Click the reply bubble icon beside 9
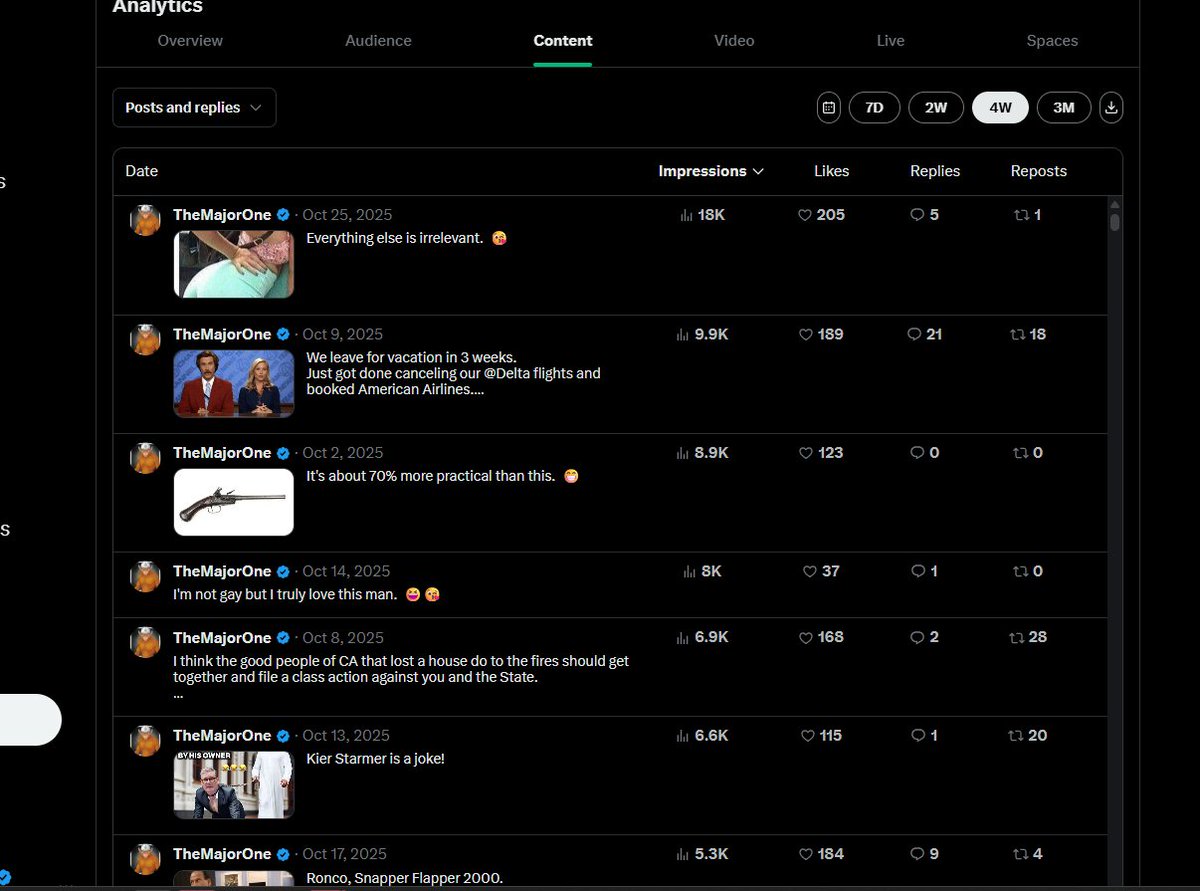Viewport: 1200px width, 891px height. click(918, 854)
